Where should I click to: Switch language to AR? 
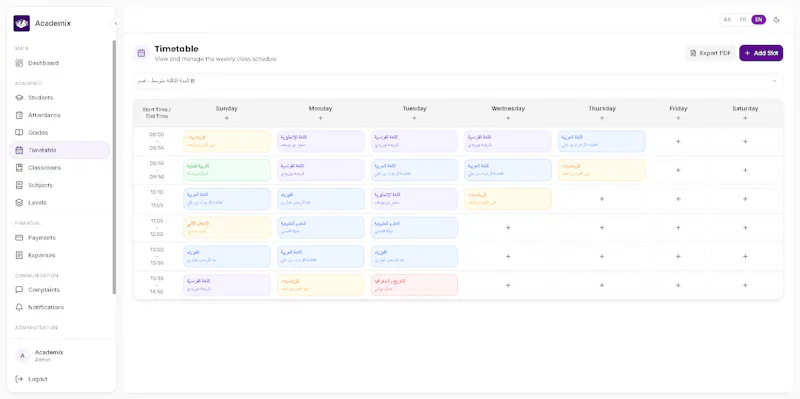coord(728,19)
